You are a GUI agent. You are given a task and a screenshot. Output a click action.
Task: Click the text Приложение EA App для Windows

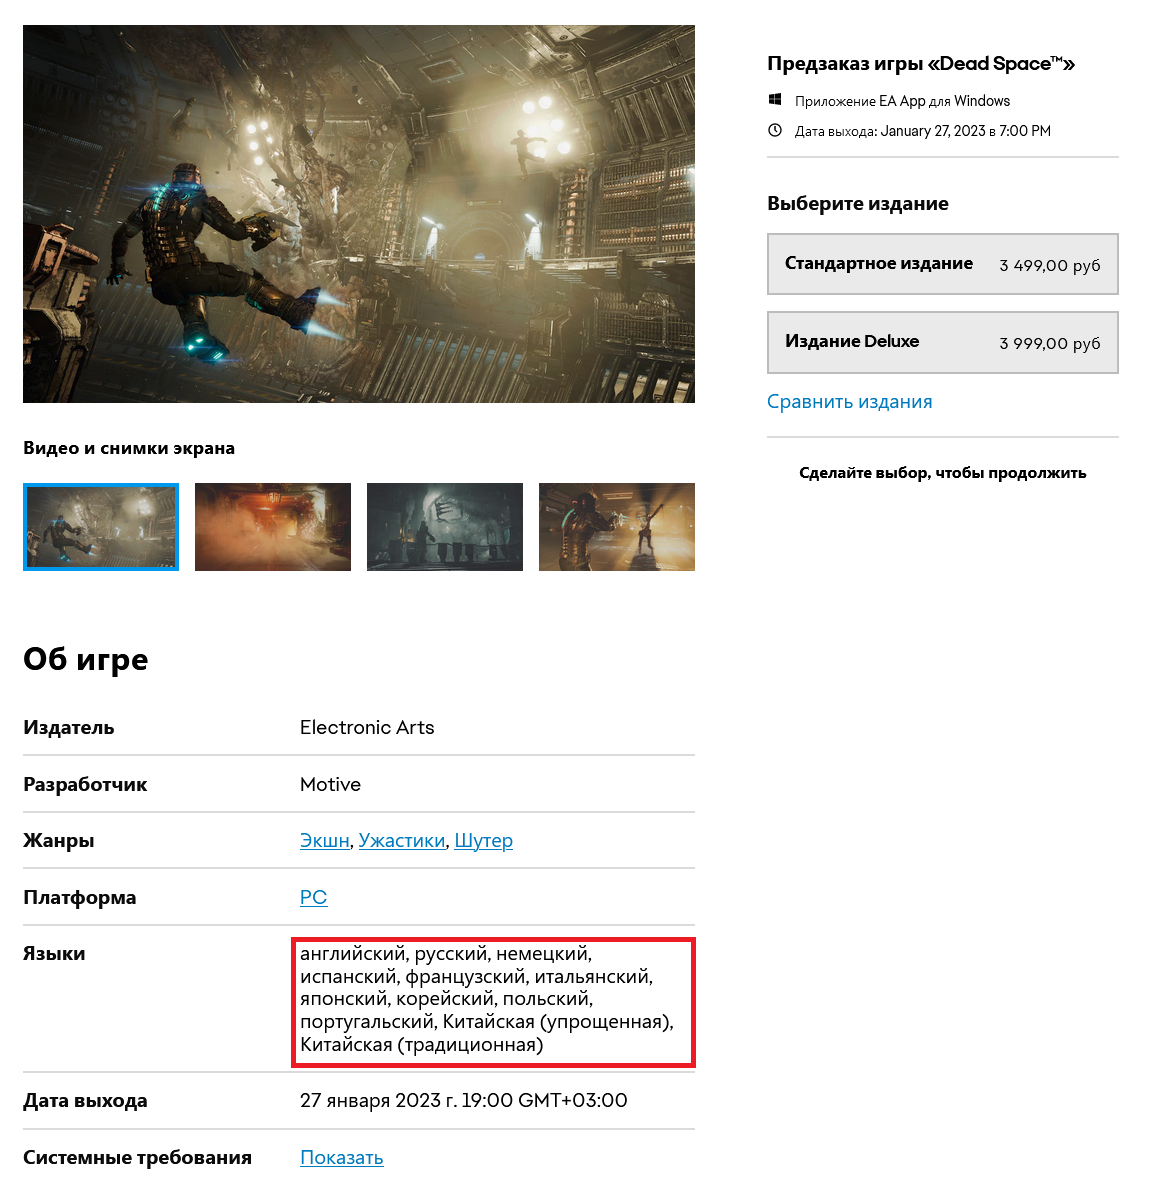(902, 101)
